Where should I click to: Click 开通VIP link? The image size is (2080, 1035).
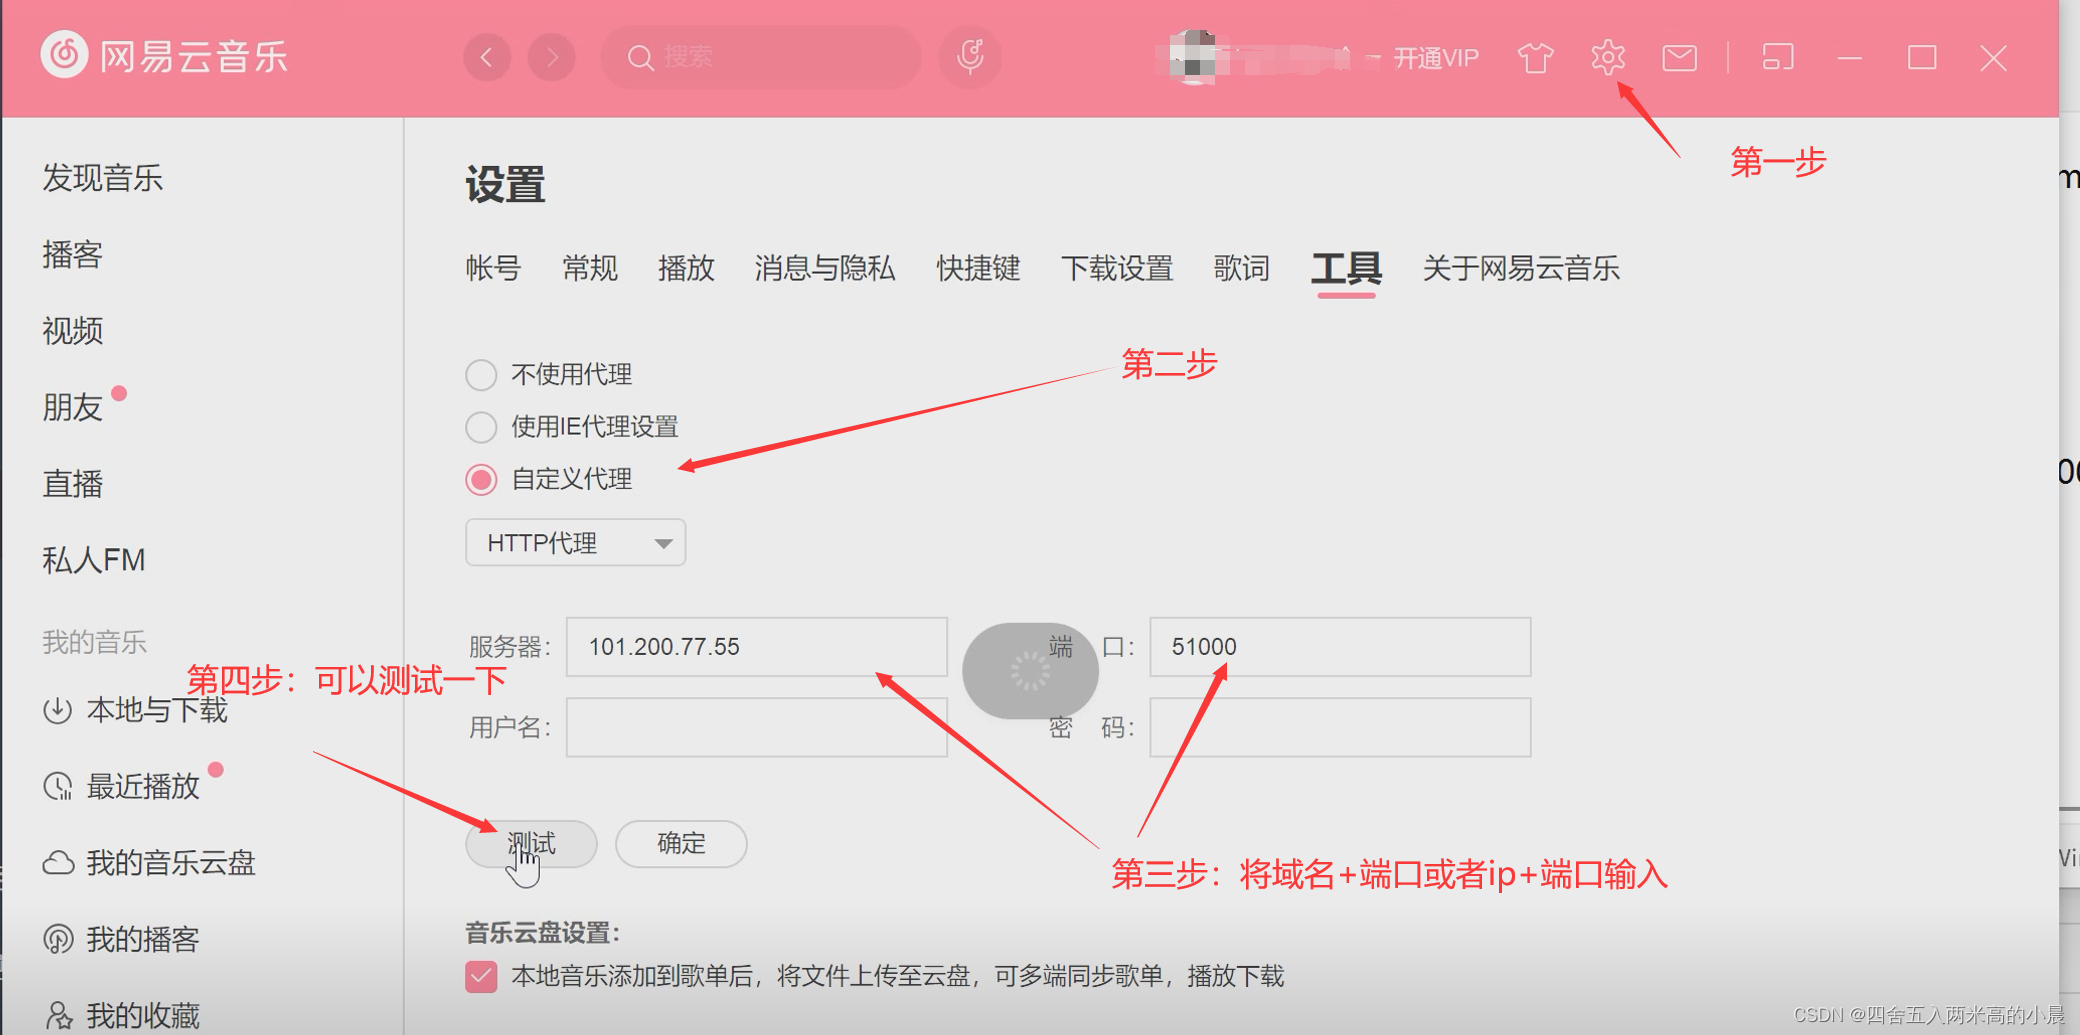point(1436,58)
